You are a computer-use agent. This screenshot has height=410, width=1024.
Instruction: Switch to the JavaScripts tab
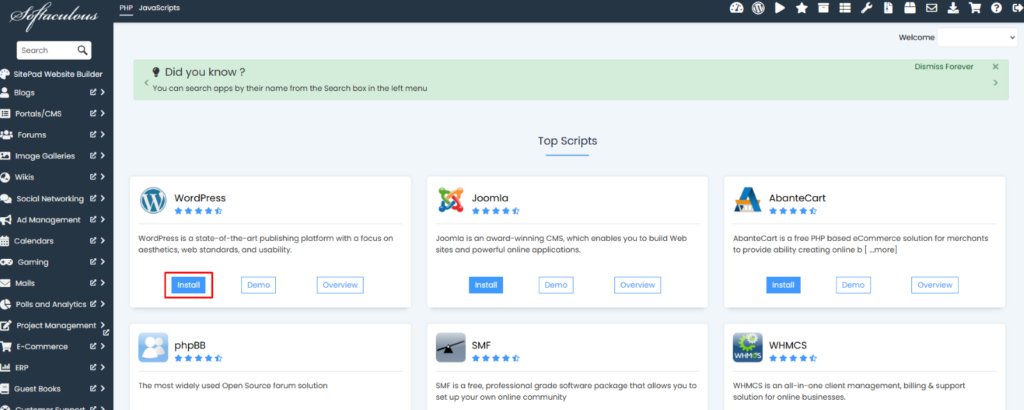[160, 7]
